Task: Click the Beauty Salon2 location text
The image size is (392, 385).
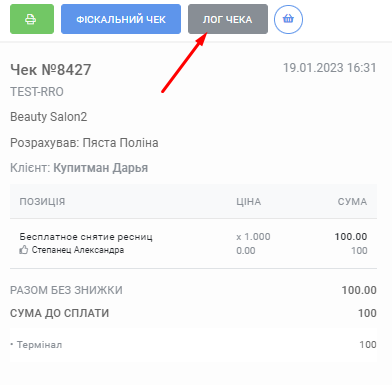Action: pos(49,117)
